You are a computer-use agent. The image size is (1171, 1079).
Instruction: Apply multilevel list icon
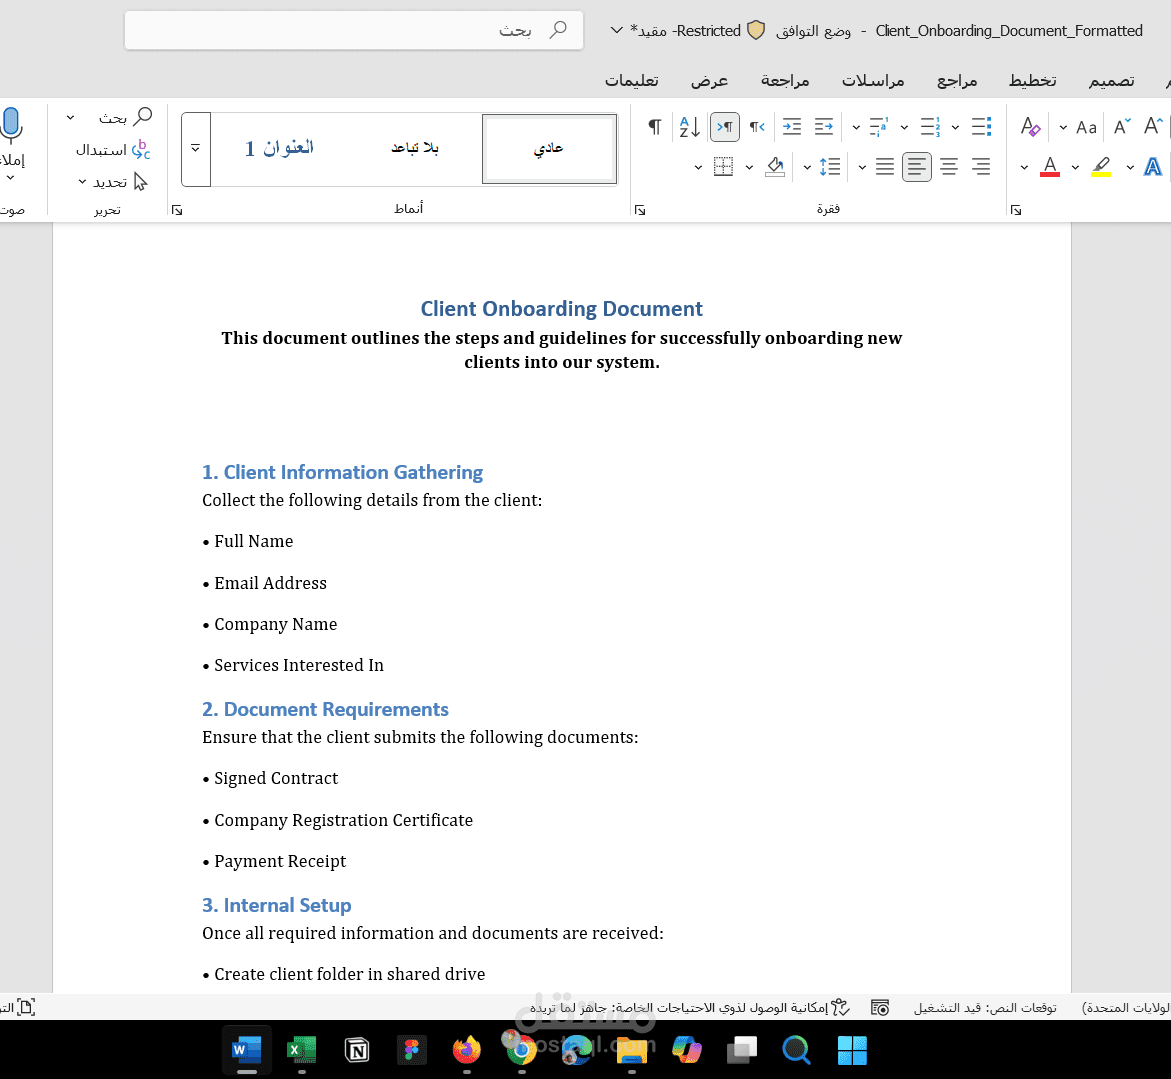pos(879,127)
